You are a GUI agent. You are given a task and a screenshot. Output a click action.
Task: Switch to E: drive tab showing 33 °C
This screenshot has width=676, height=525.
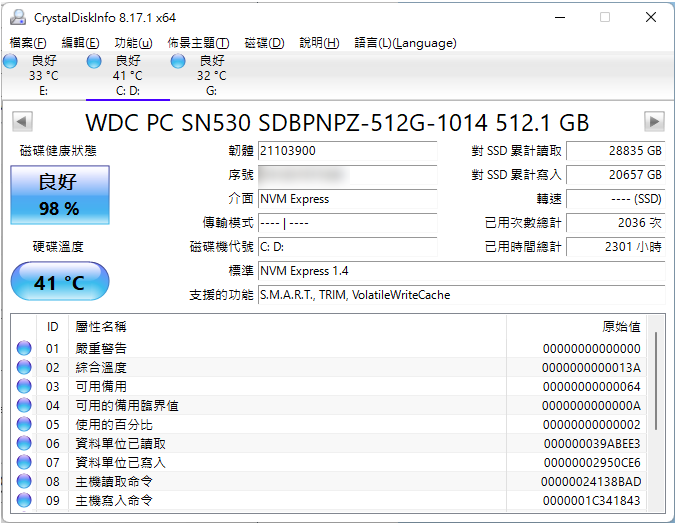[x=44, y=75]
